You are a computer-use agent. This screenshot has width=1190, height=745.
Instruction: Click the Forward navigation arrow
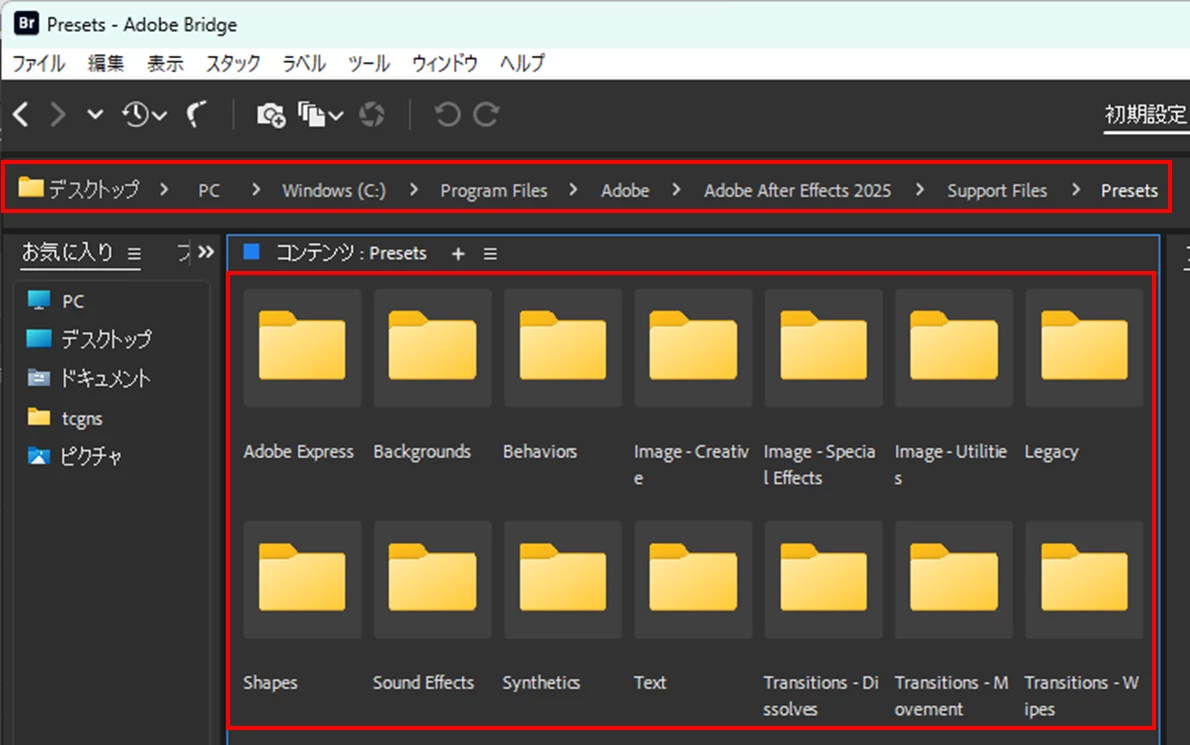pyautogui.click(x=58, y=115)
